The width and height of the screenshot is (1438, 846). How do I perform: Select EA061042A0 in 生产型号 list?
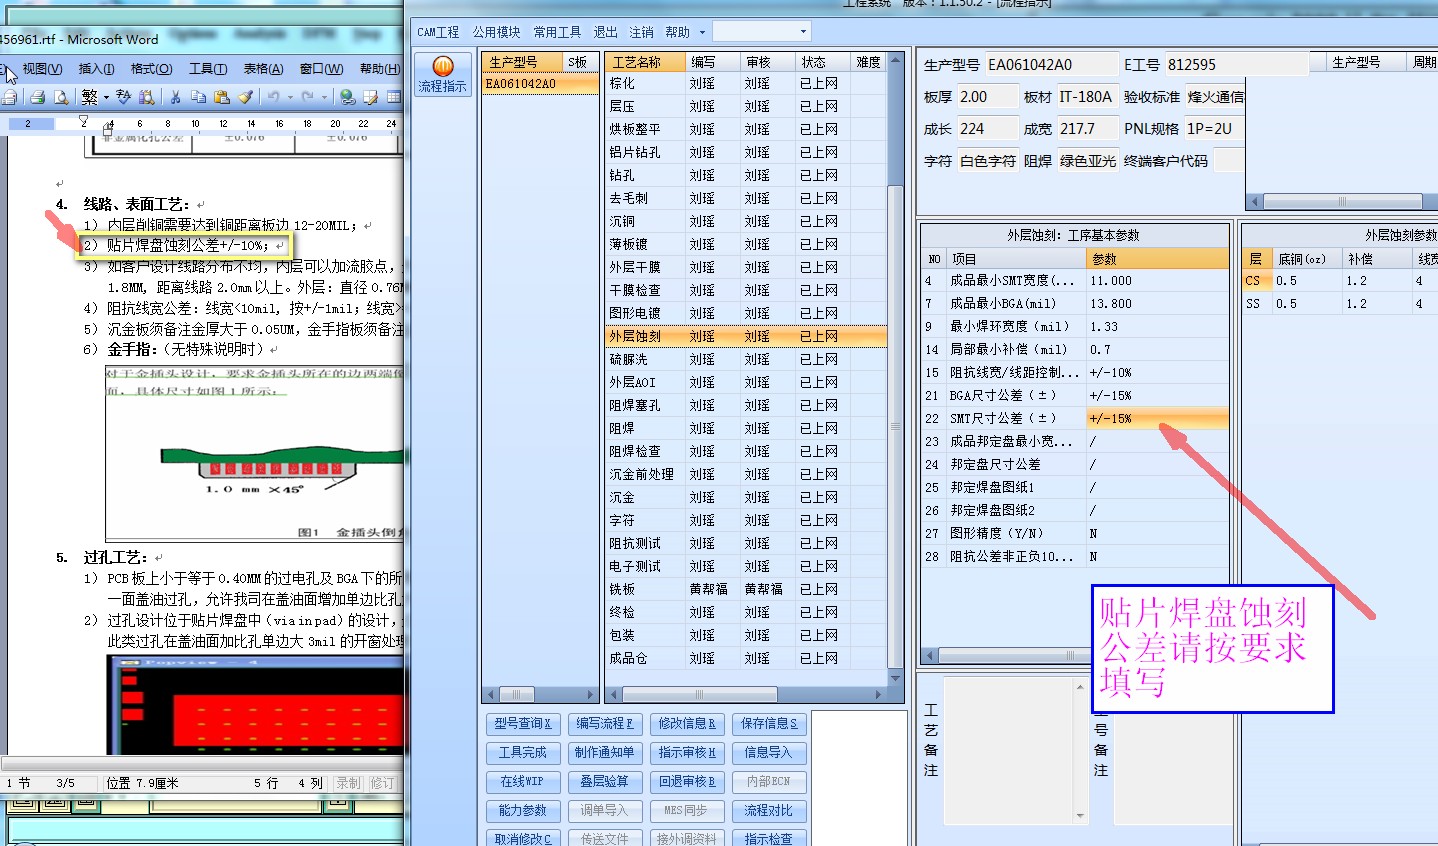[539, 84]
